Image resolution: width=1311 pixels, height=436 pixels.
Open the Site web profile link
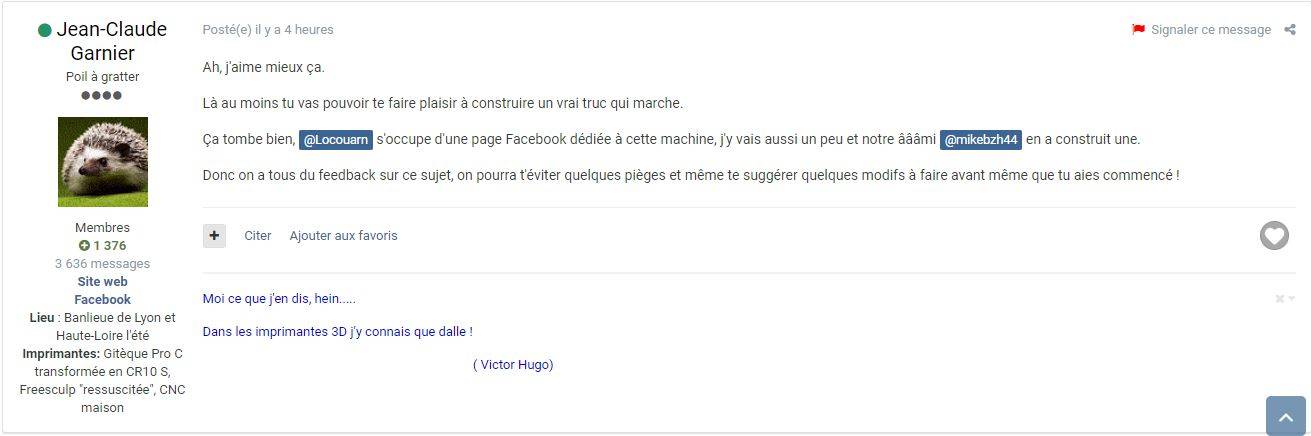pos(102,282)
